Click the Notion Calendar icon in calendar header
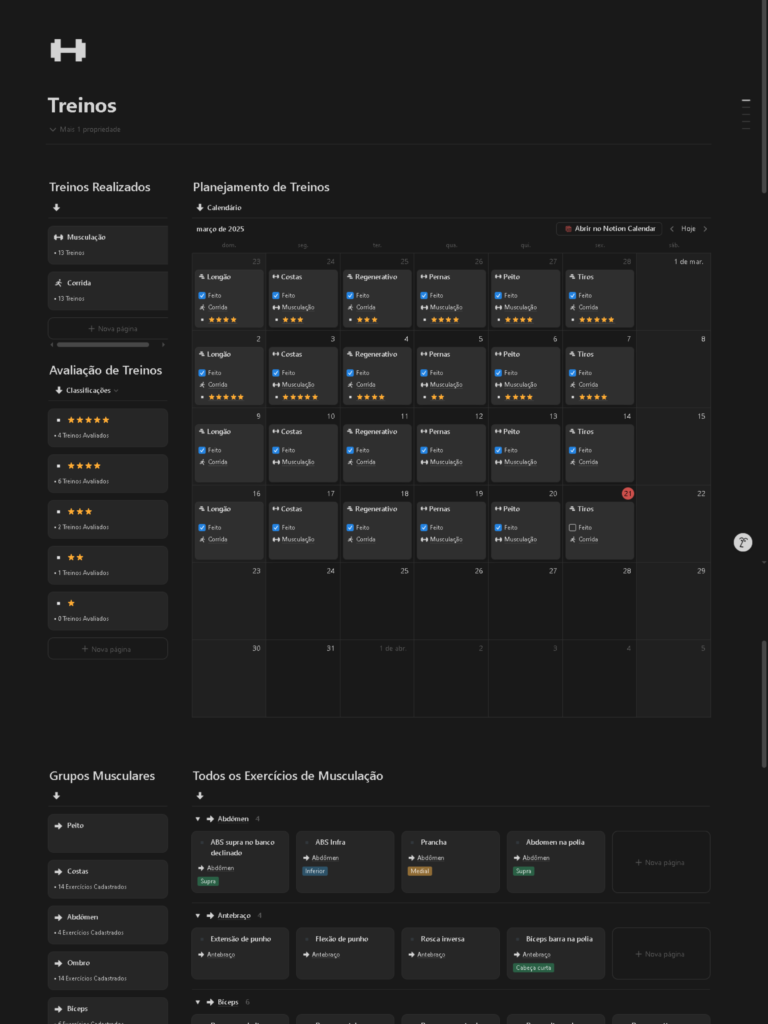Image resolution: width=768 pixels, height=1024 pixels. coord(568,229)
